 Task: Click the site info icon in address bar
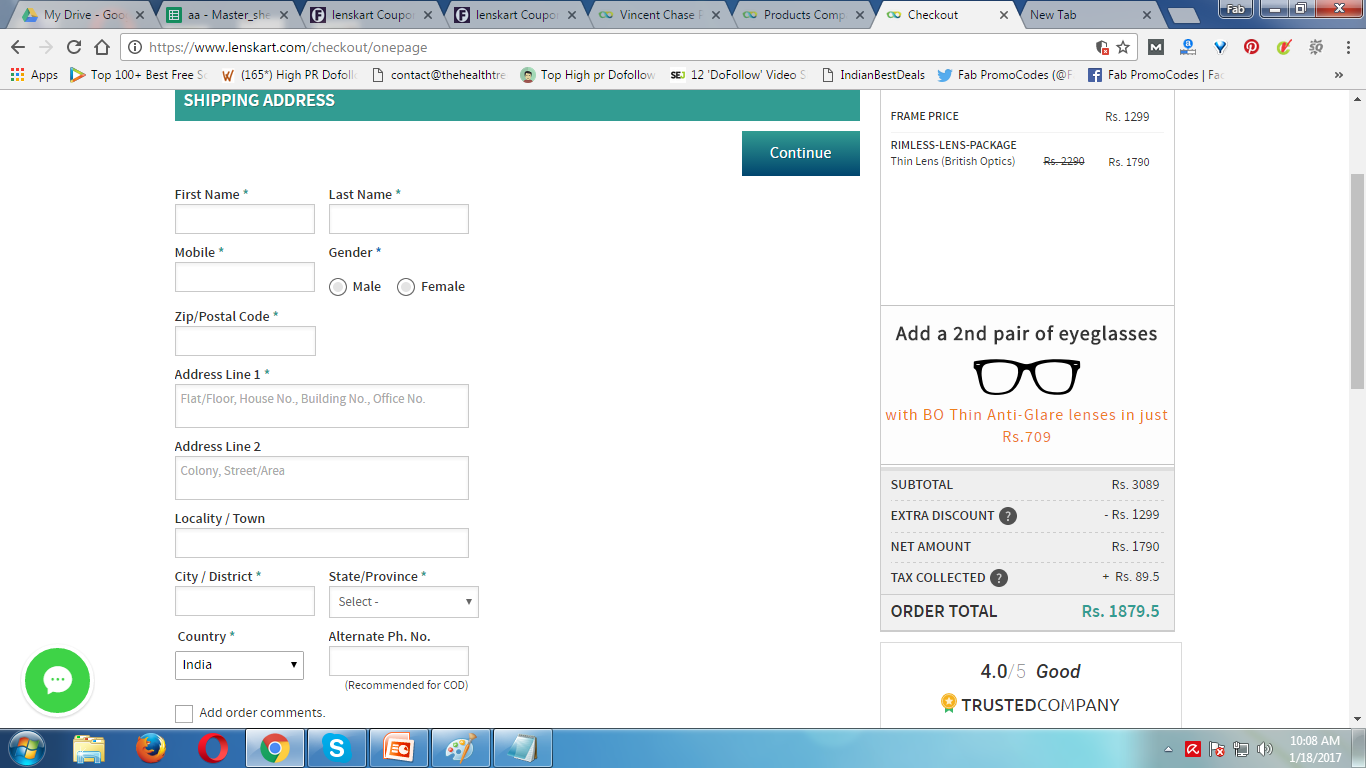coord(135,47)
